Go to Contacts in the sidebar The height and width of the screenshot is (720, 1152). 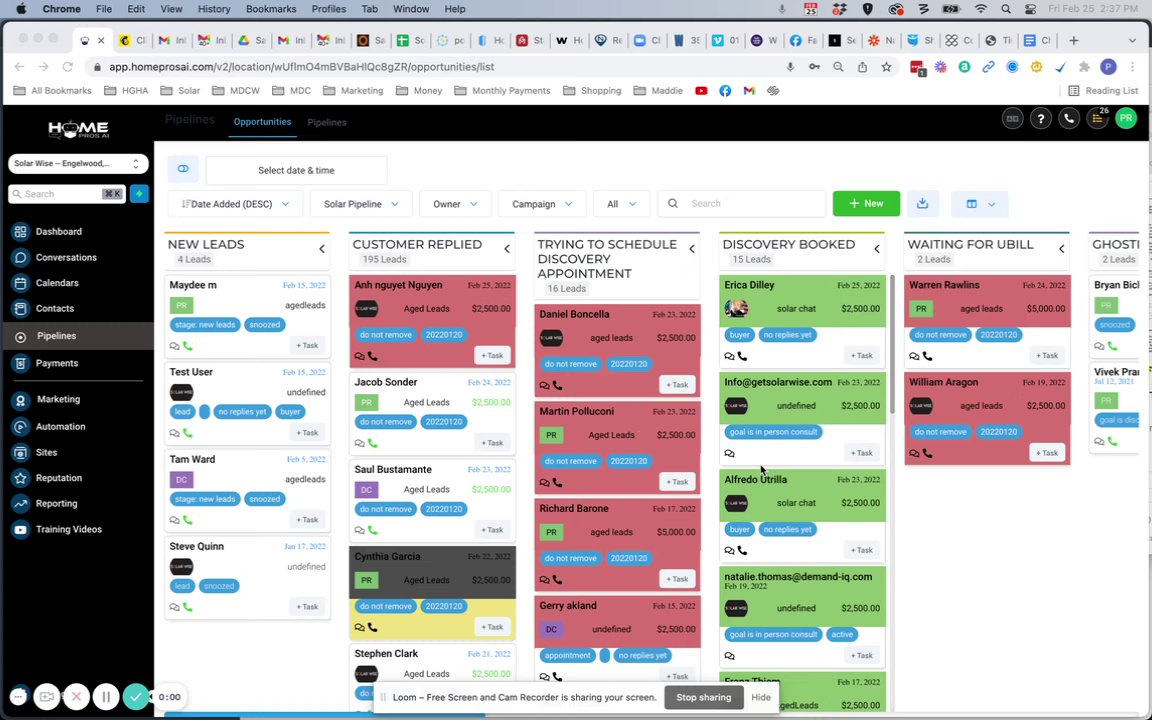point(55,309)
